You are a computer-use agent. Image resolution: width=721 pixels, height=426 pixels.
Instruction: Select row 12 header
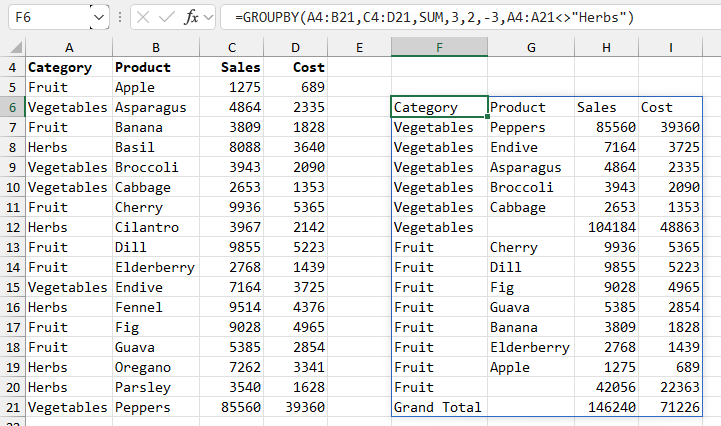[12, 228]
